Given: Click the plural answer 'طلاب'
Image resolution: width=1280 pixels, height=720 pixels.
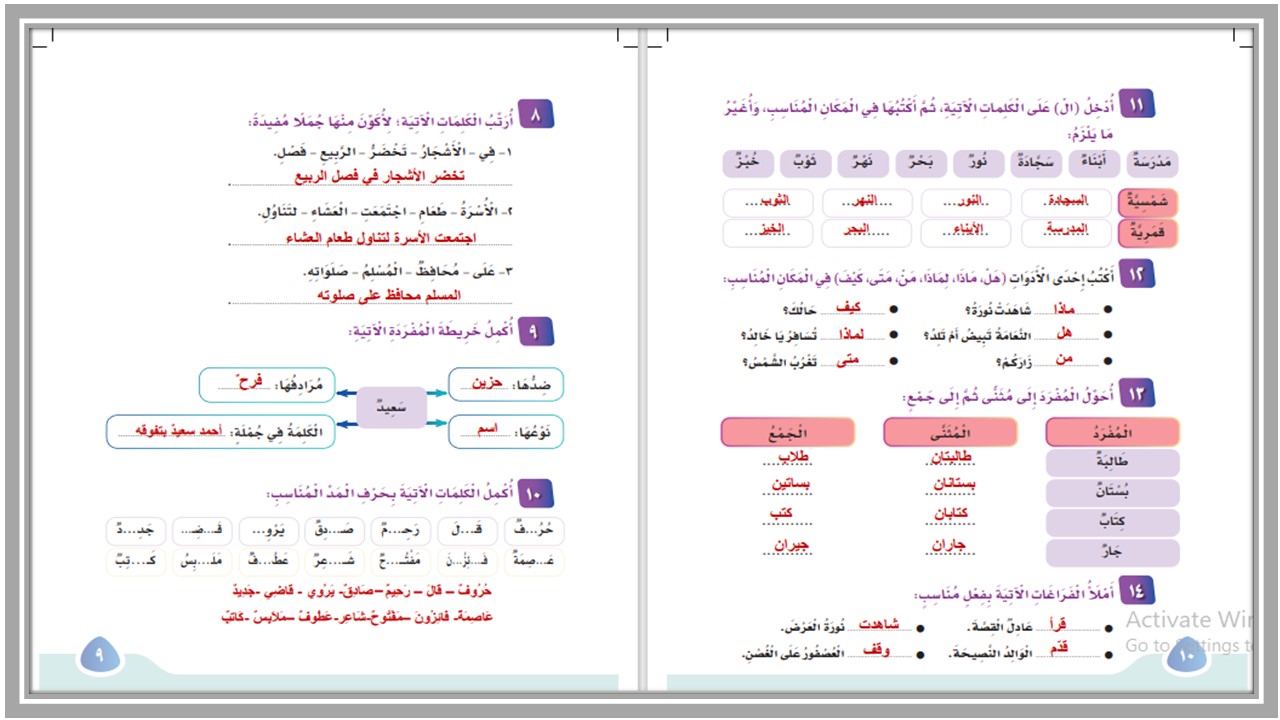Looking at the screenshot, I should 792,457.
